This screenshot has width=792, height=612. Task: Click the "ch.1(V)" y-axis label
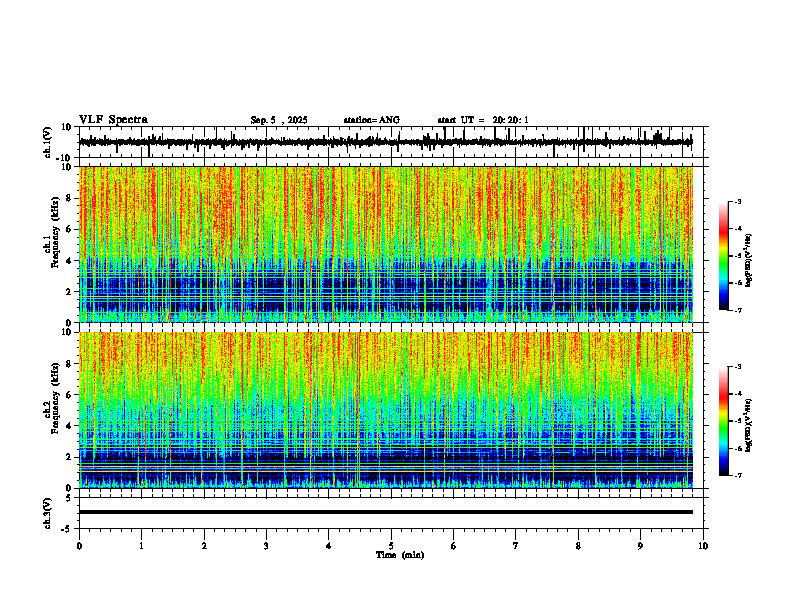tap(47, 142)
